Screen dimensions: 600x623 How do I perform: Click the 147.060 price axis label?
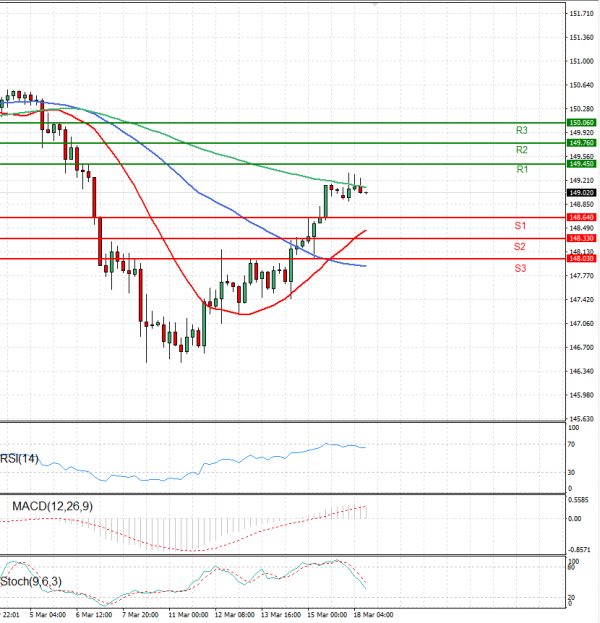pyautogui.click(x=581, y=323)
